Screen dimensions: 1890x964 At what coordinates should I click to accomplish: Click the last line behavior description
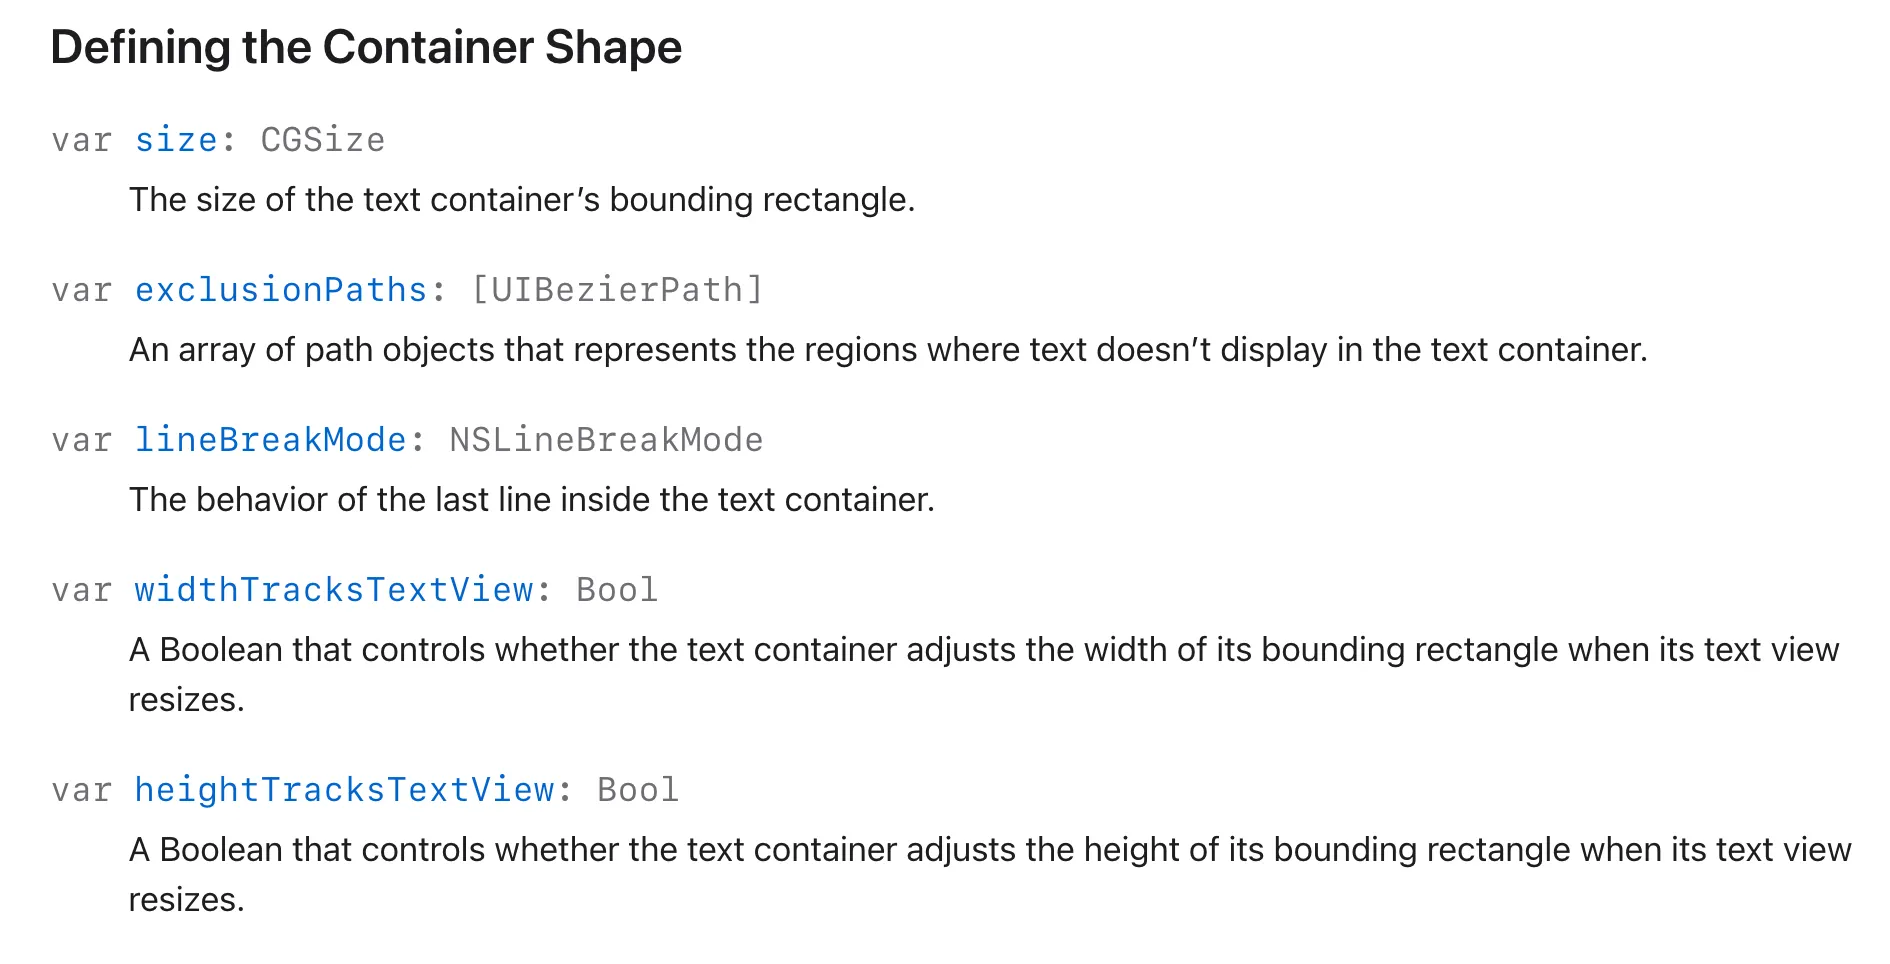[531, 500]
